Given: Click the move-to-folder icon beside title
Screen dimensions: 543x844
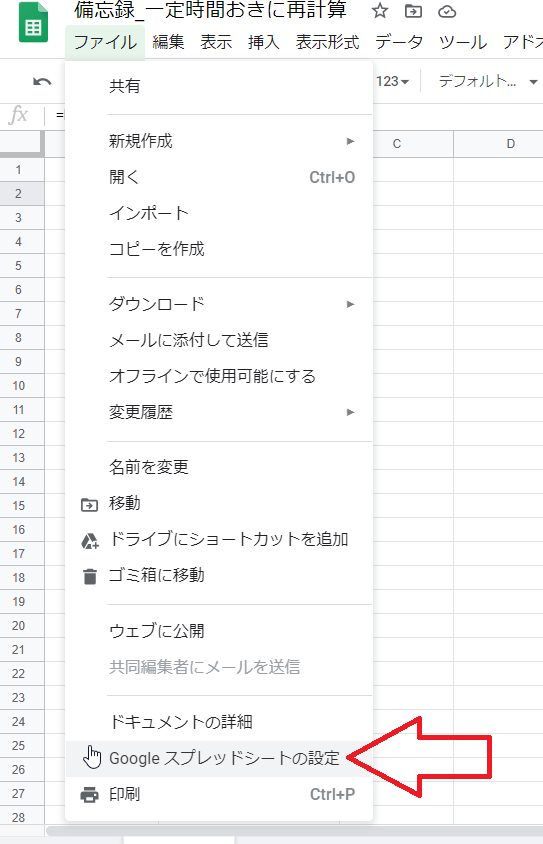Looking at the screenshot, I should (413, 10).
